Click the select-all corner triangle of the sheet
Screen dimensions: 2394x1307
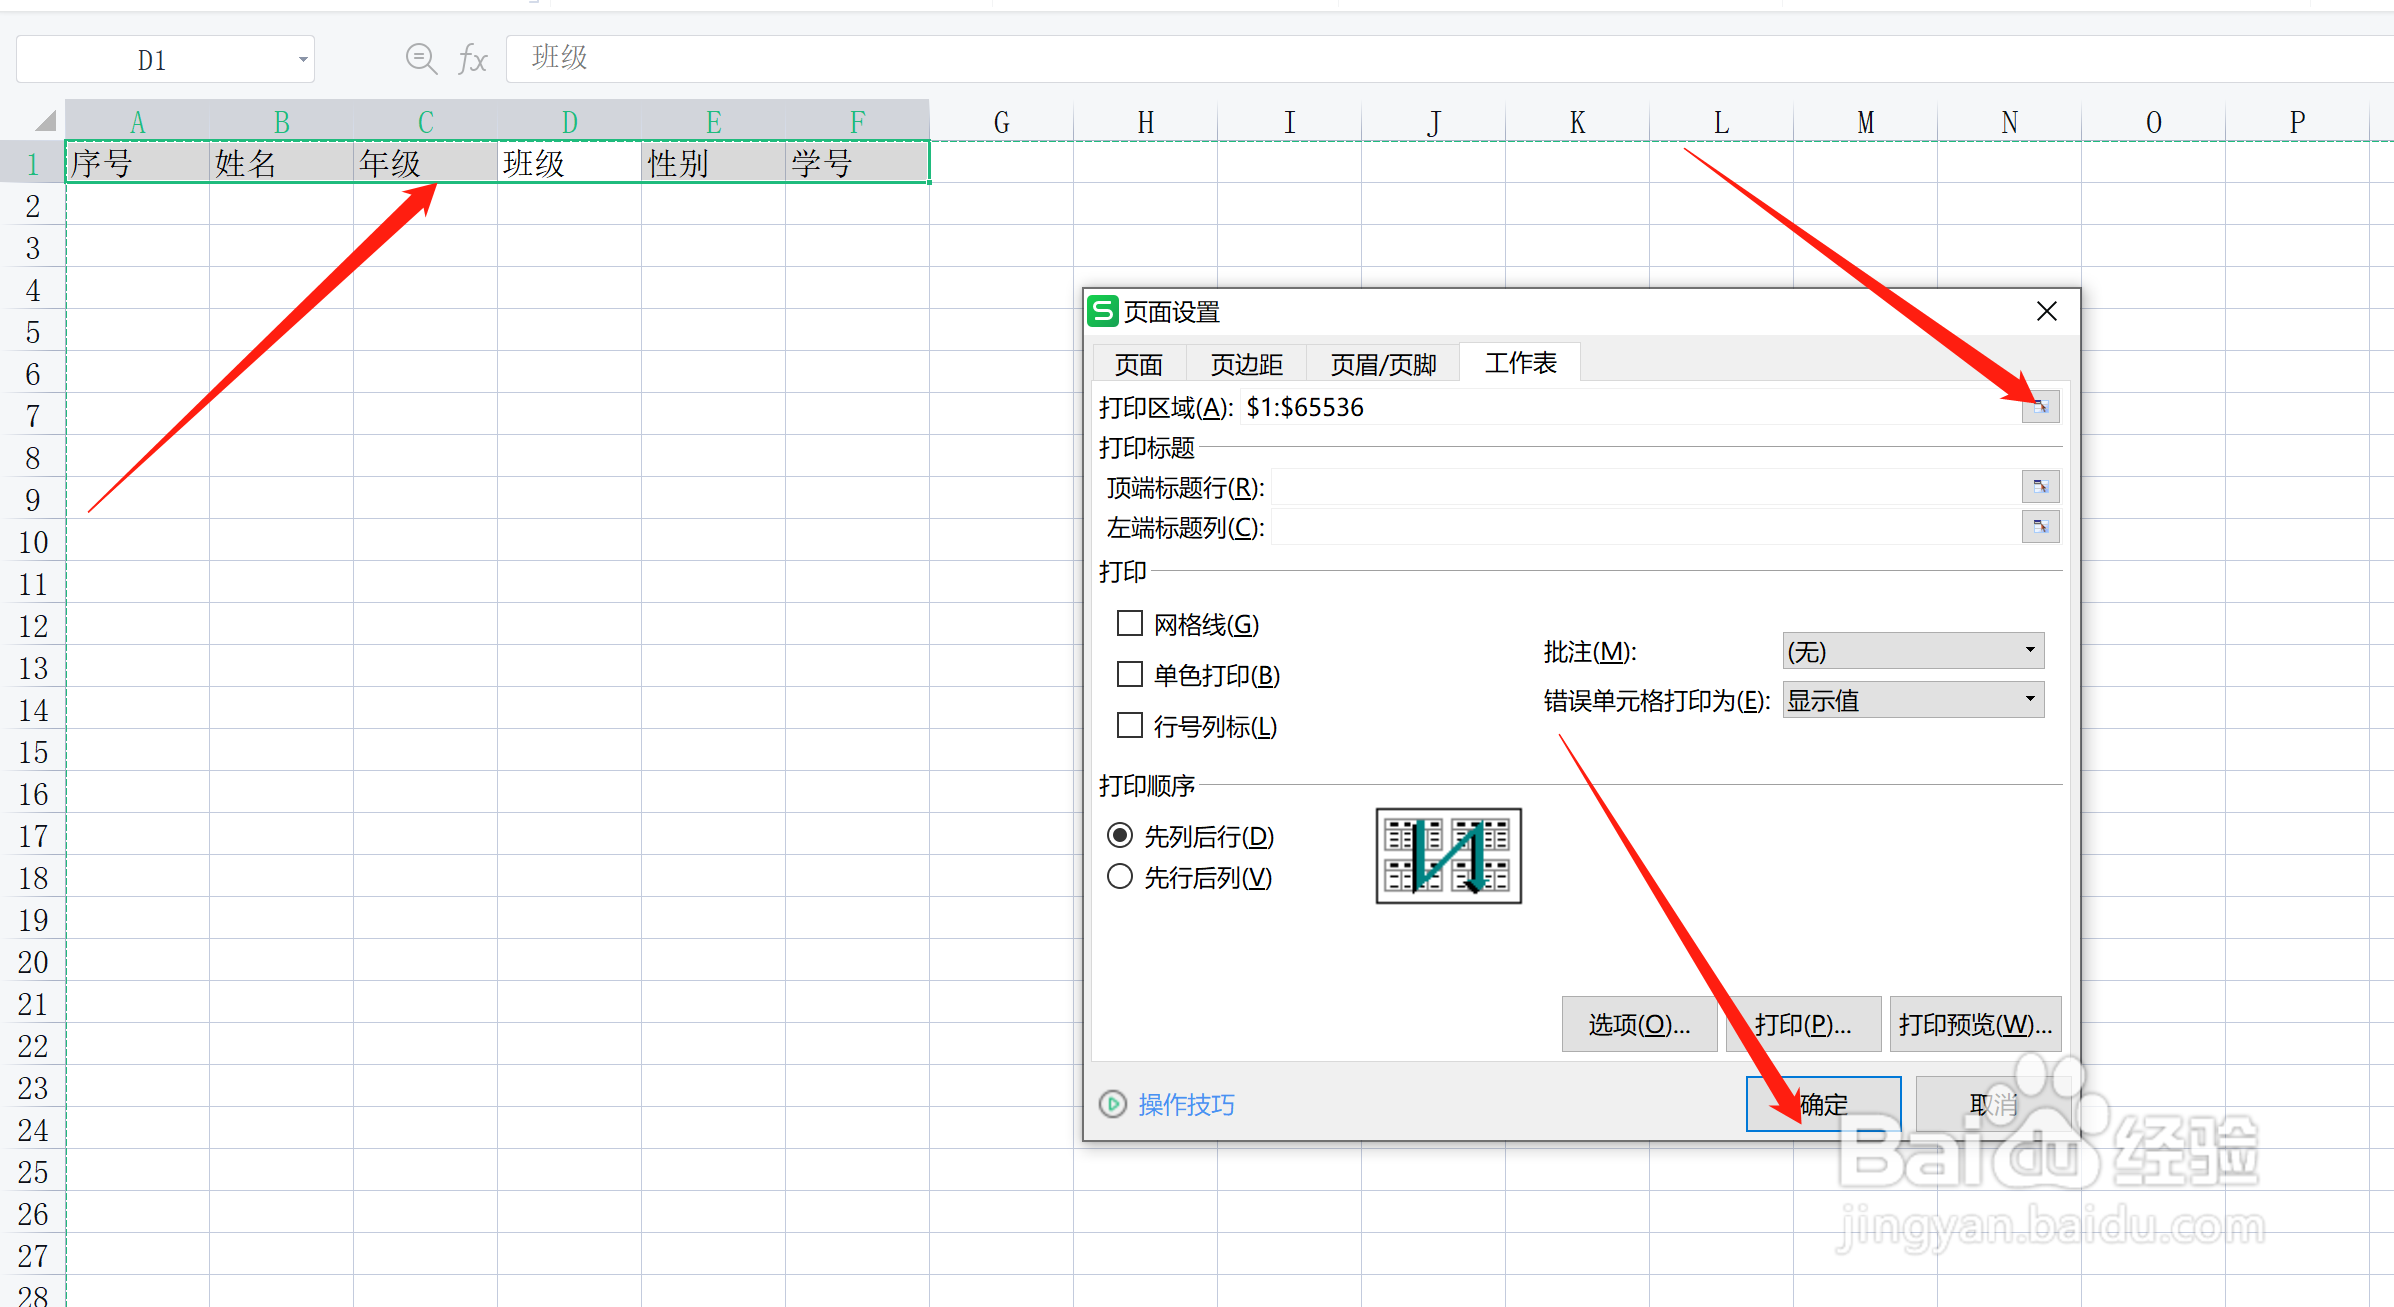click(44, 122)
